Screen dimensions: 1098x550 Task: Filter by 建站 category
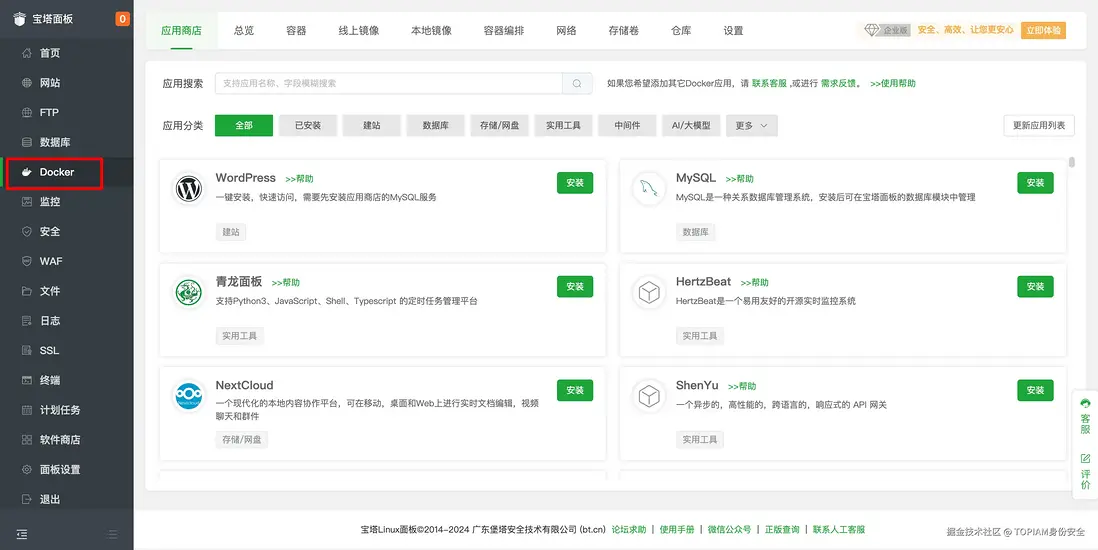[x=372, y=125]
